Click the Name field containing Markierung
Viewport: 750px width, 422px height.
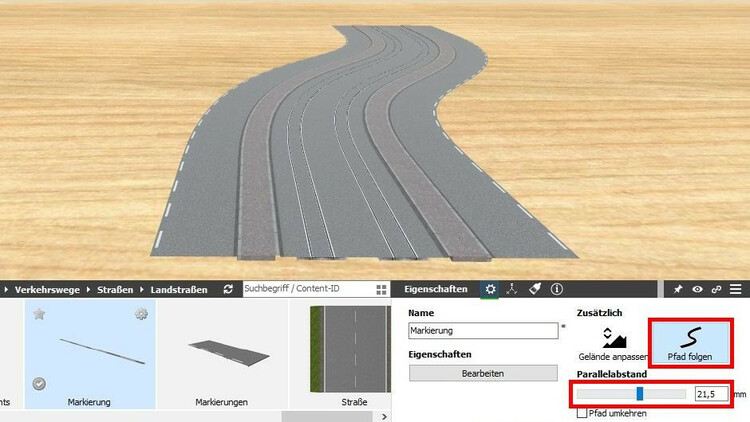tap(483, 331)
